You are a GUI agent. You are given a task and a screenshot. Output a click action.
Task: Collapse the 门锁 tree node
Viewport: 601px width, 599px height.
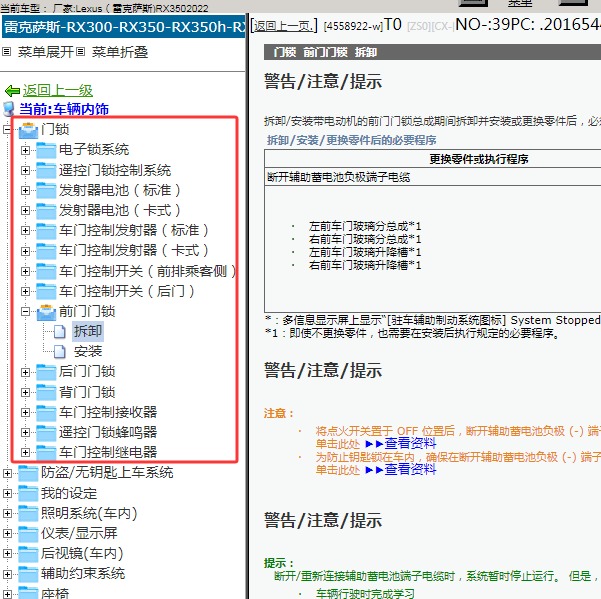[x=7, y=130]
